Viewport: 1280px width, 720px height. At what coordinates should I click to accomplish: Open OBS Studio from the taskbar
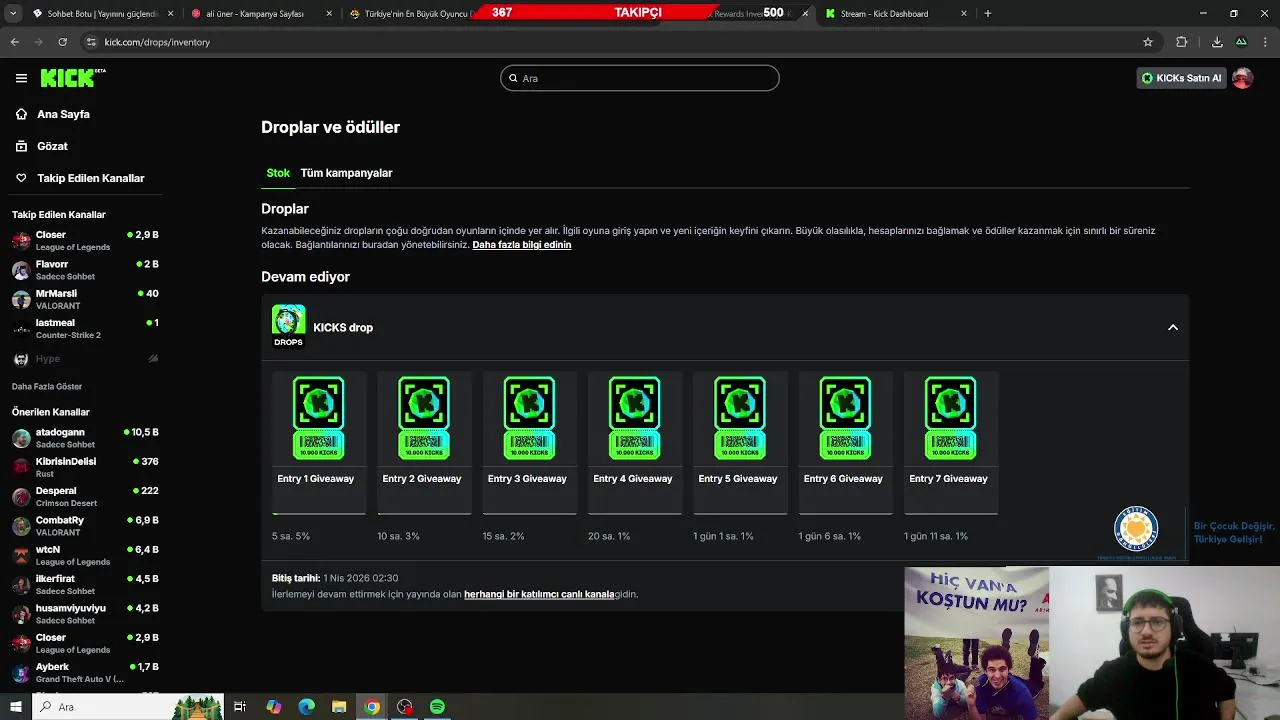(x=404, y=707)
